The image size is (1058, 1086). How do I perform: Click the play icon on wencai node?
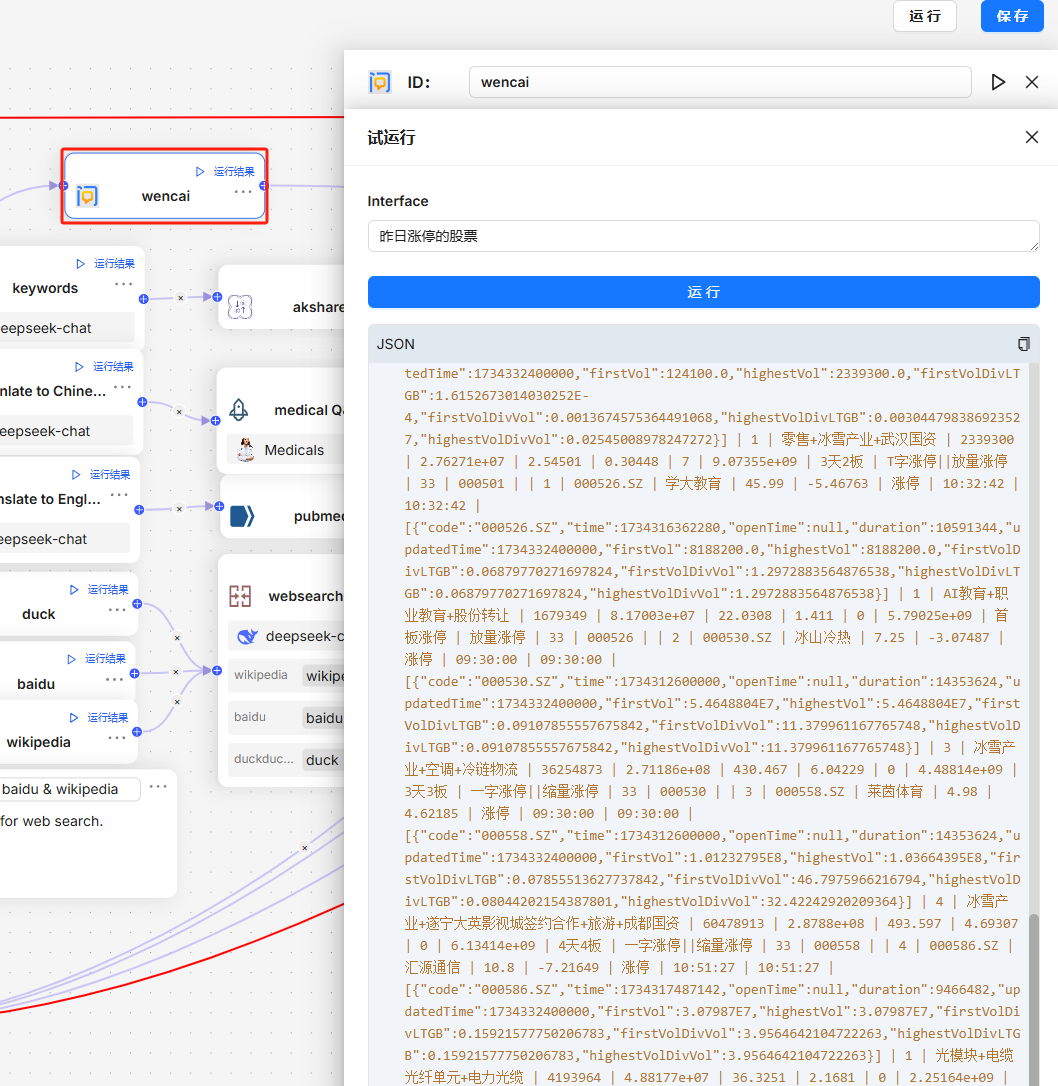pos(199,172)
